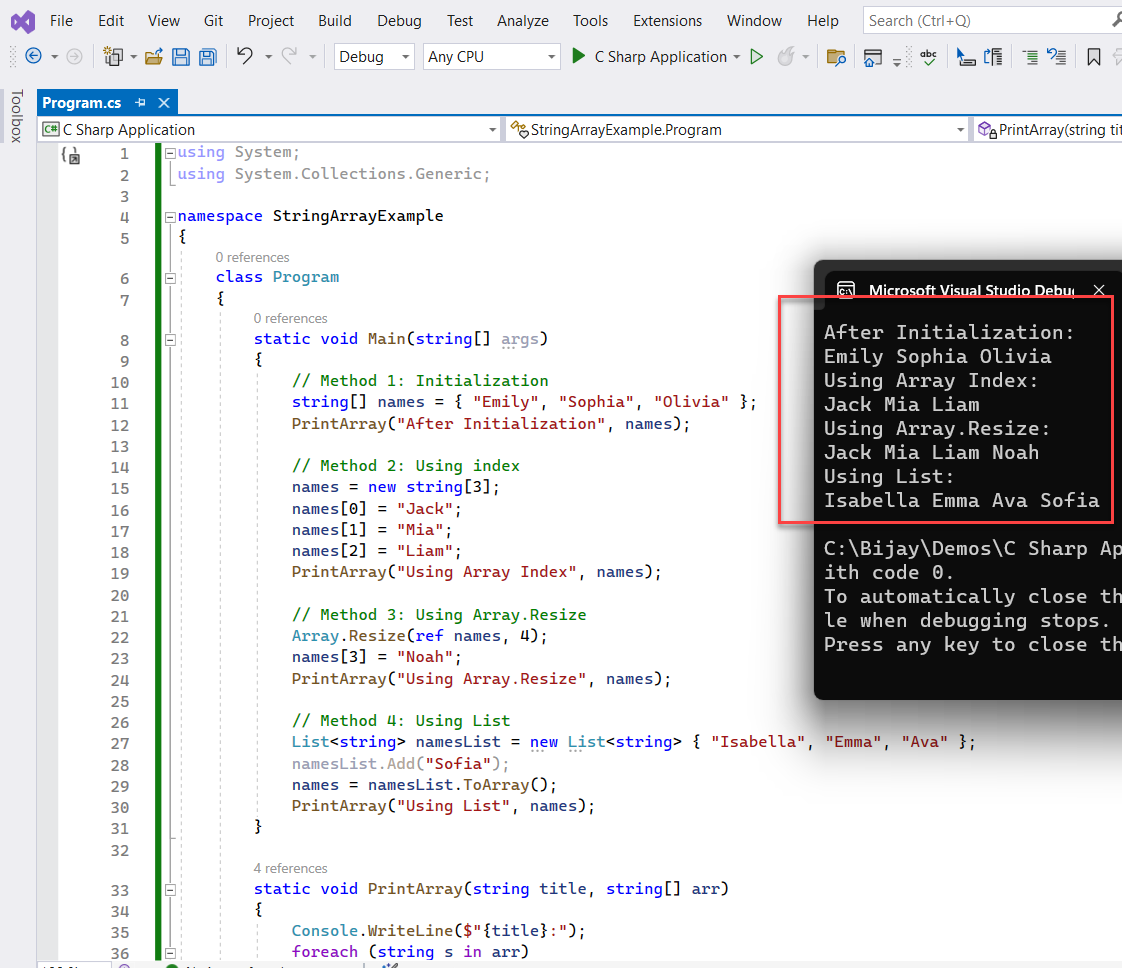Close the Microsoft Visual Studio Debug console
Image resolution: width=1122 pixels, height=968 pixels.
click(1099, 290)
